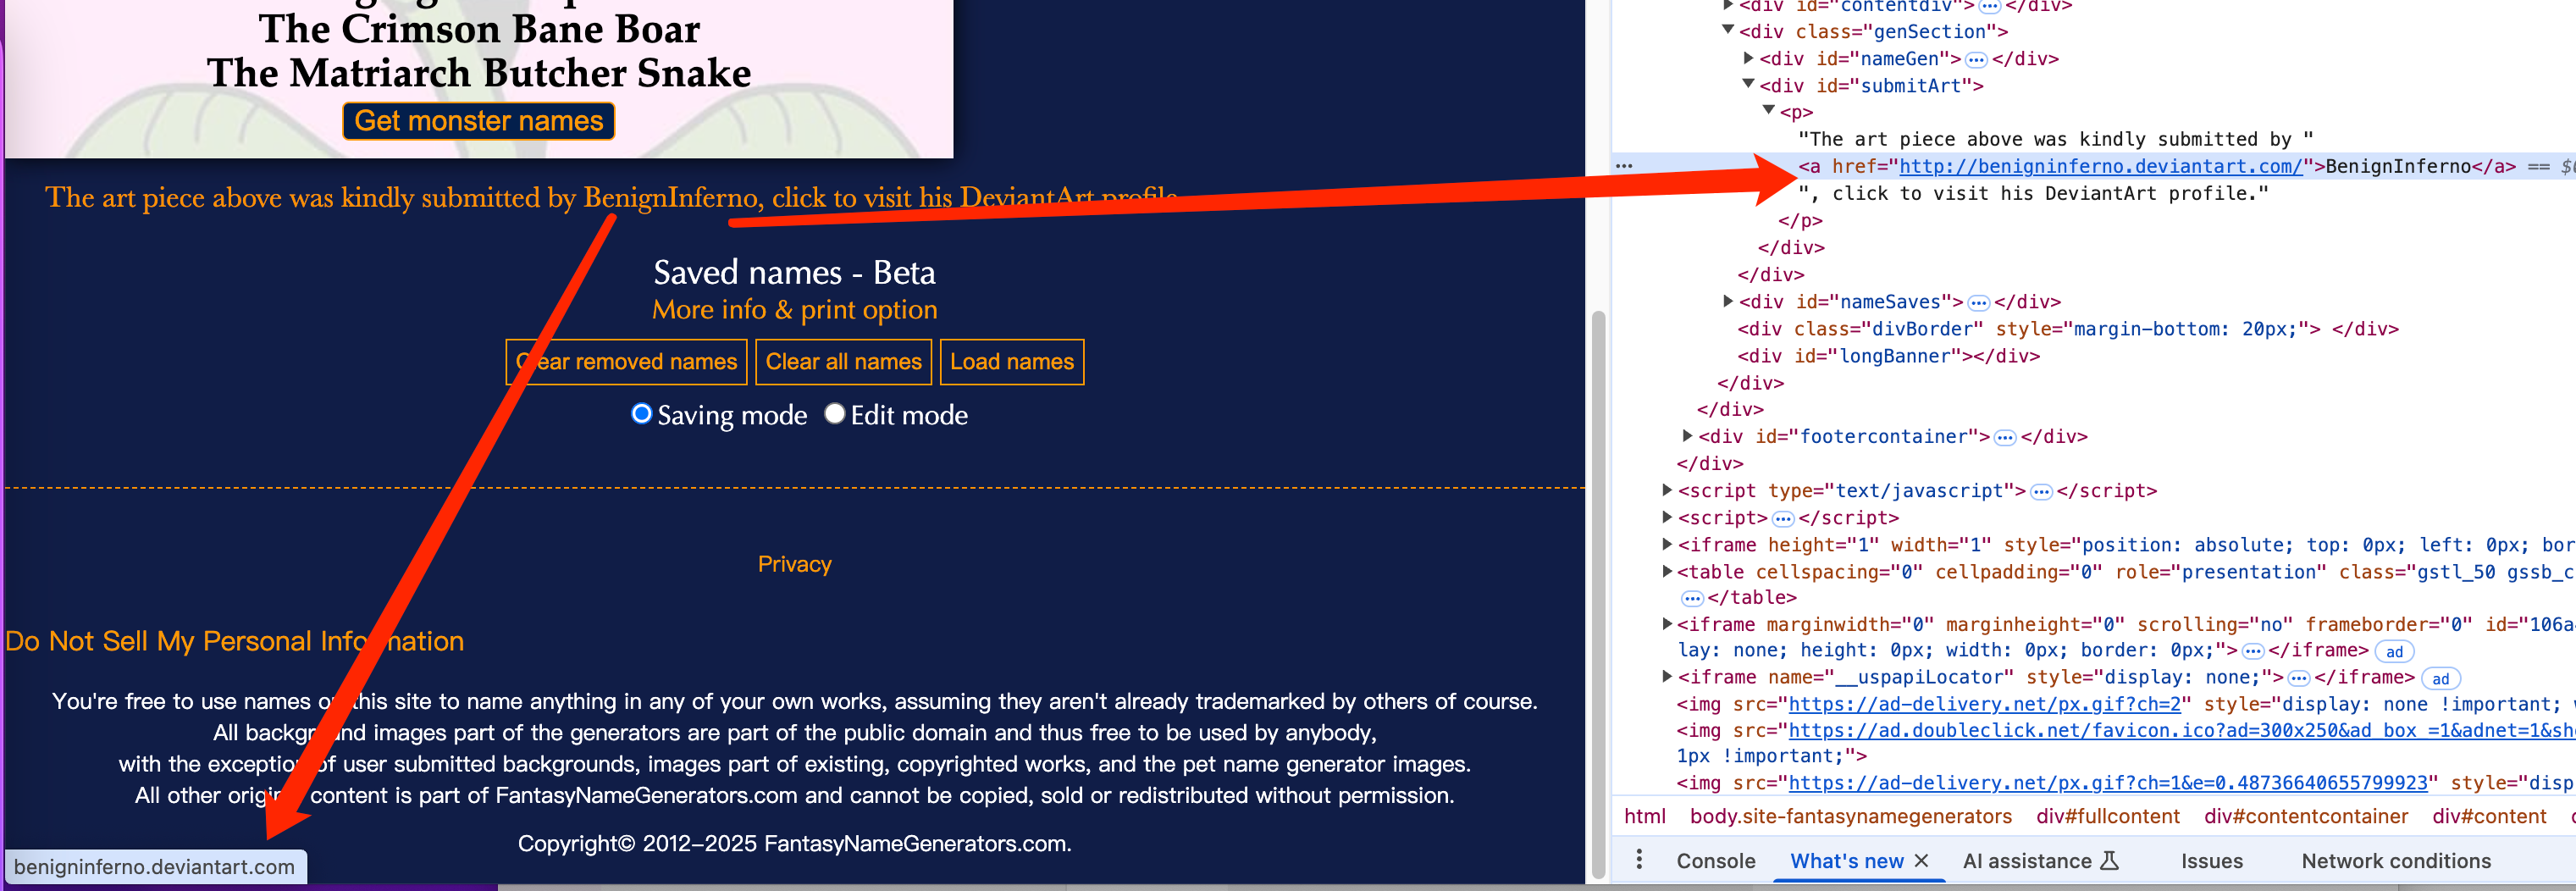Click Load names button

1011,362
